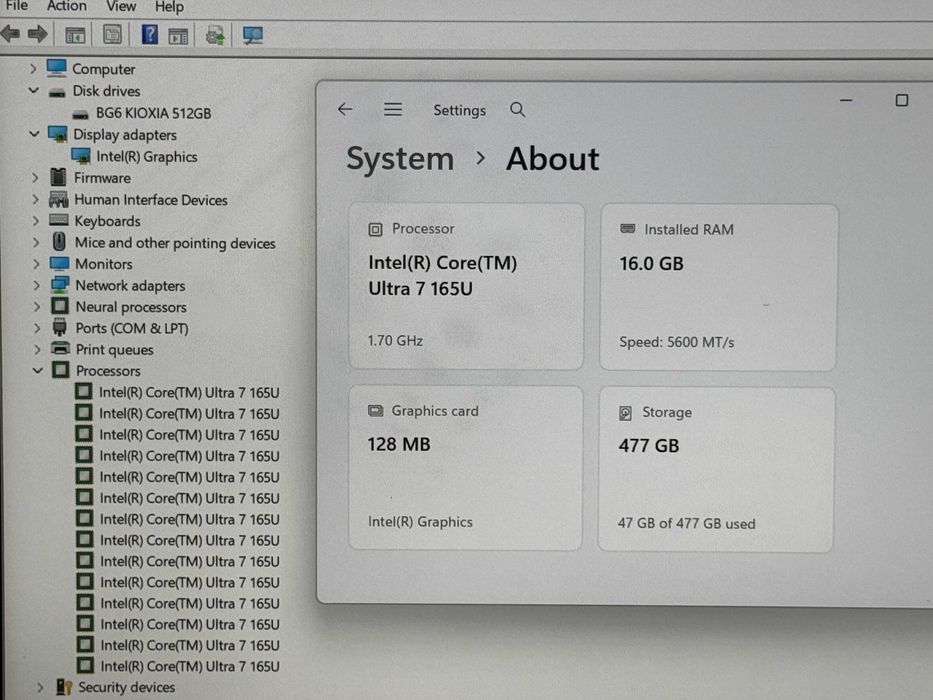
Task: Click the Back arrow in Device Manager toolbar
Action: [x=11, y=35]
